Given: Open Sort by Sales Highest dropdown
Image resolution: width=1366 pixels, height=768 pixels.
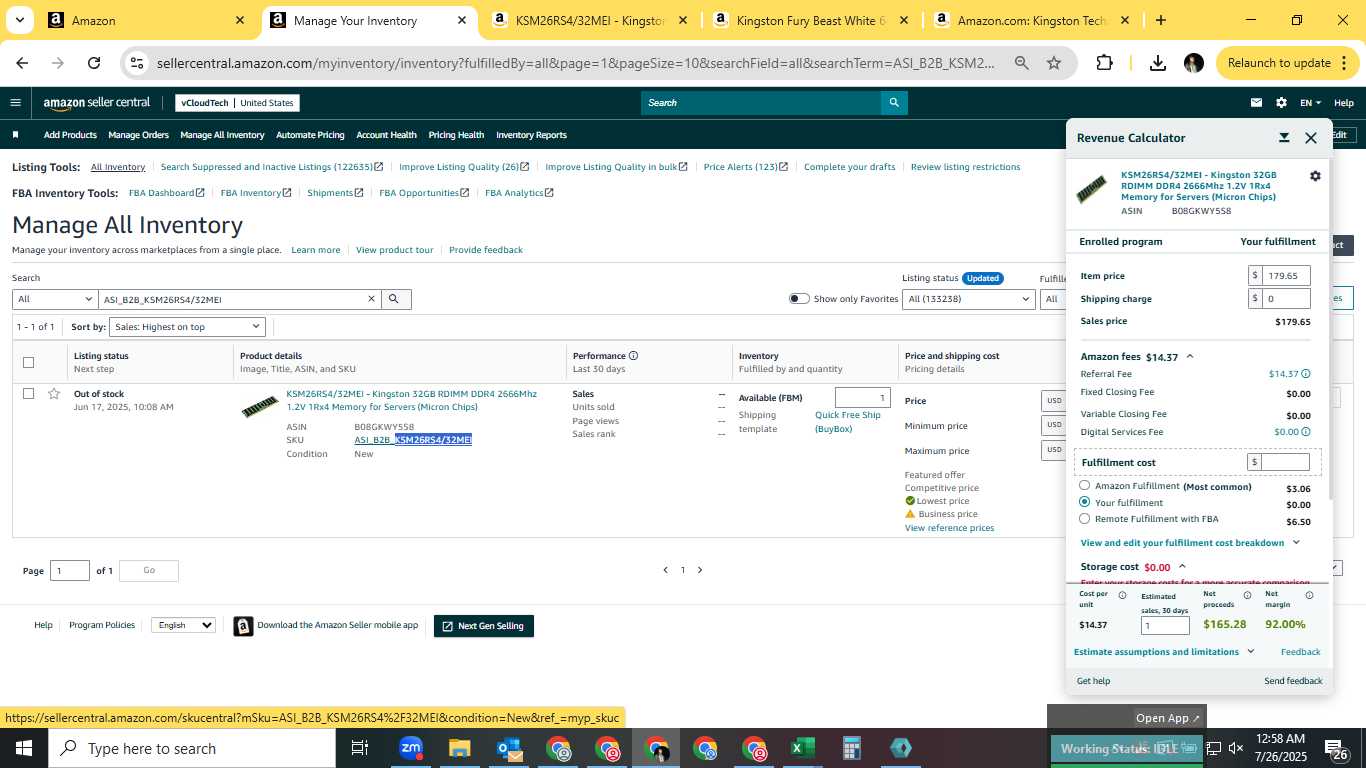Looking at the screenshot, I should (x=187, y=327).
